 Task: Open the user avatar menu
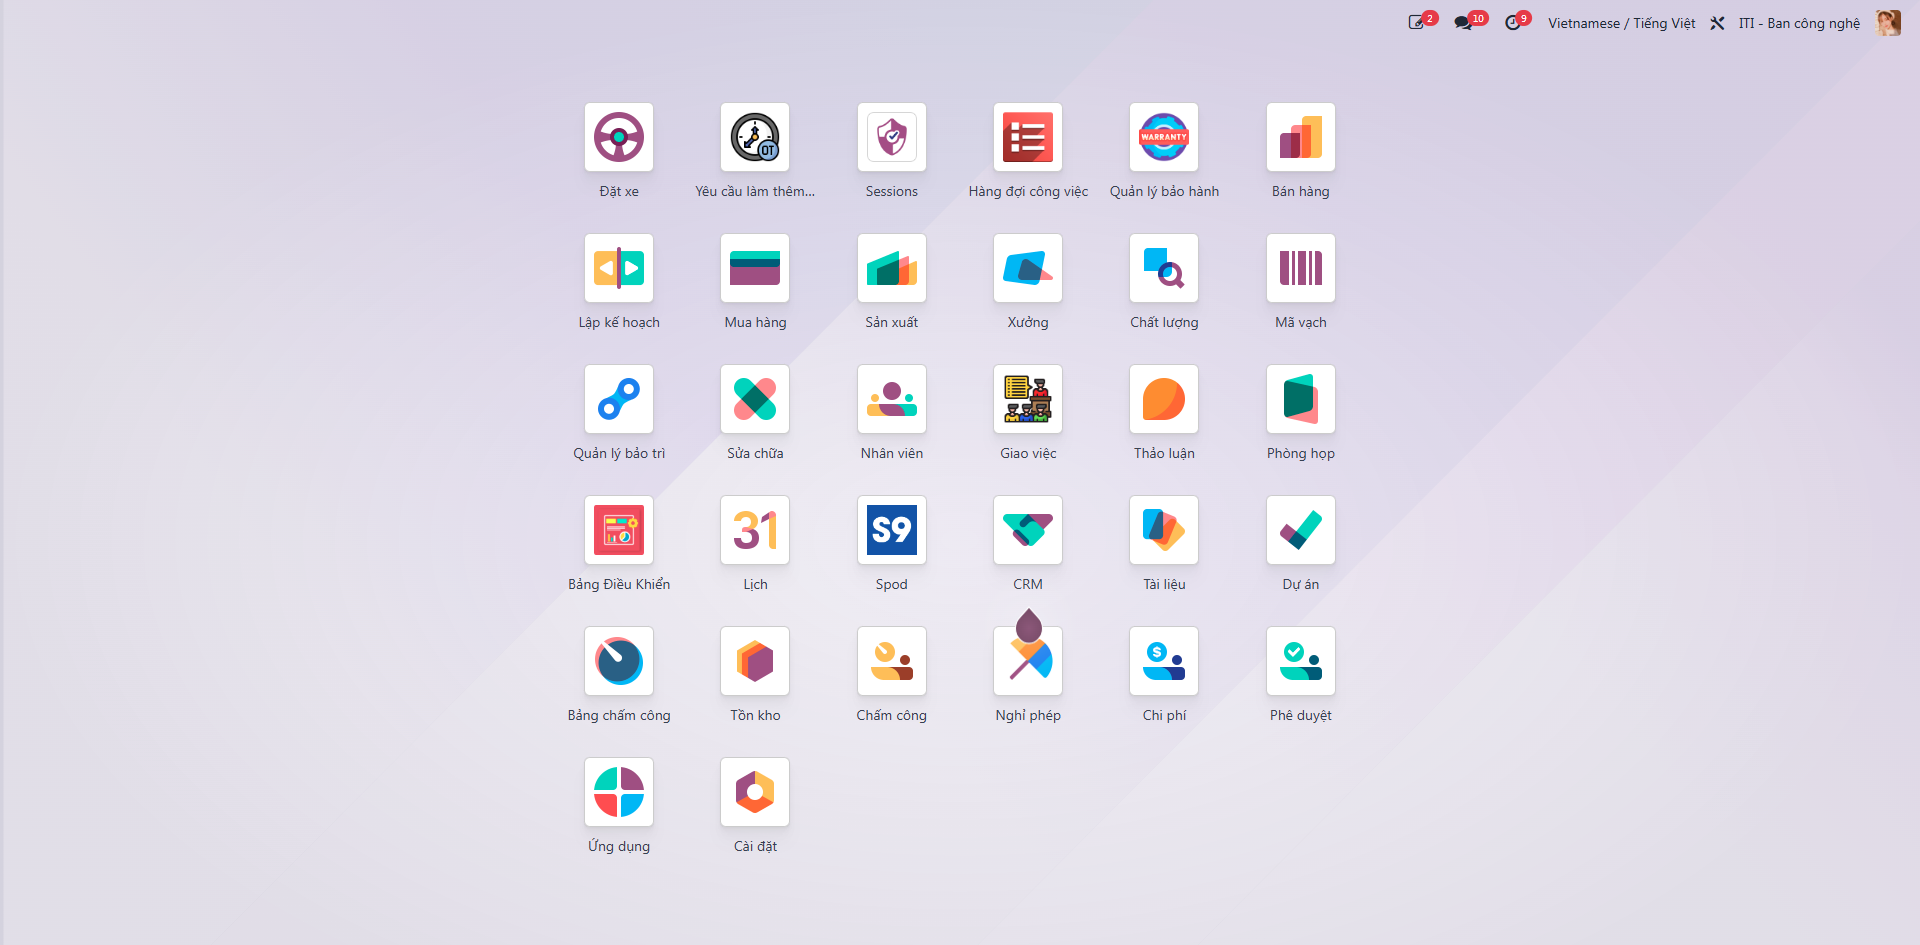[1888, 23]
